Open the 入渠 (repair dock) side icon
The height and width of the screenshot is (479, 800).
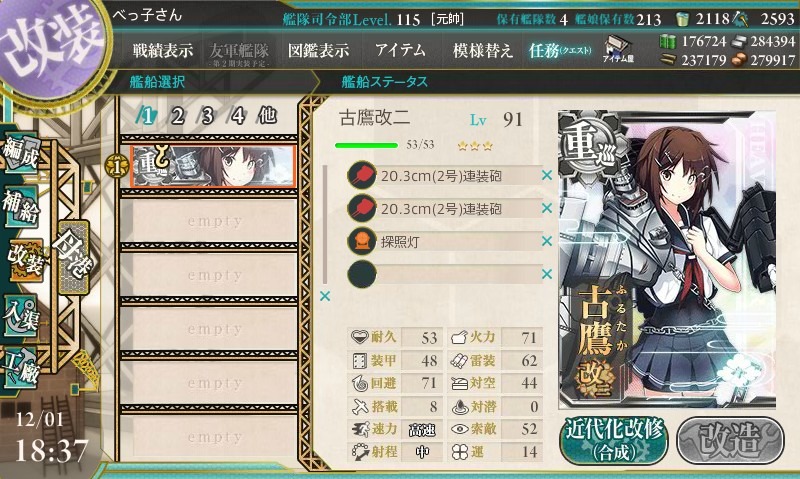click(21, 316)
